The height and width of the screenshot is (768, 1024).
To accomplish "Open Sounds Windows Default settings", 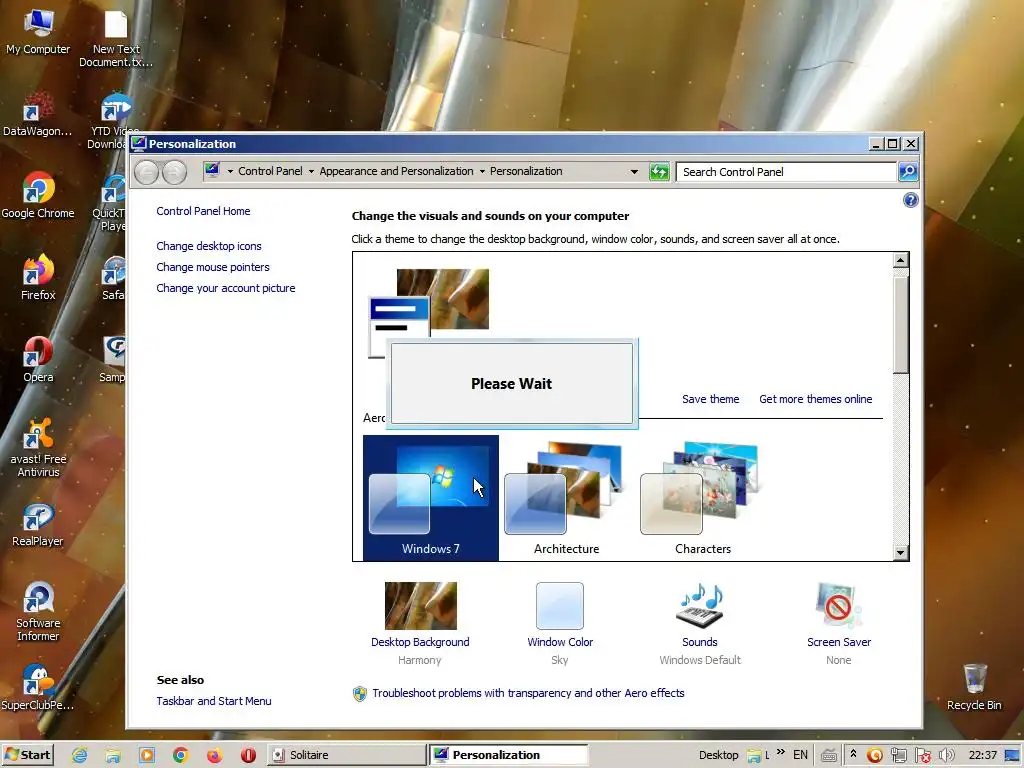I will pos(699,623).
